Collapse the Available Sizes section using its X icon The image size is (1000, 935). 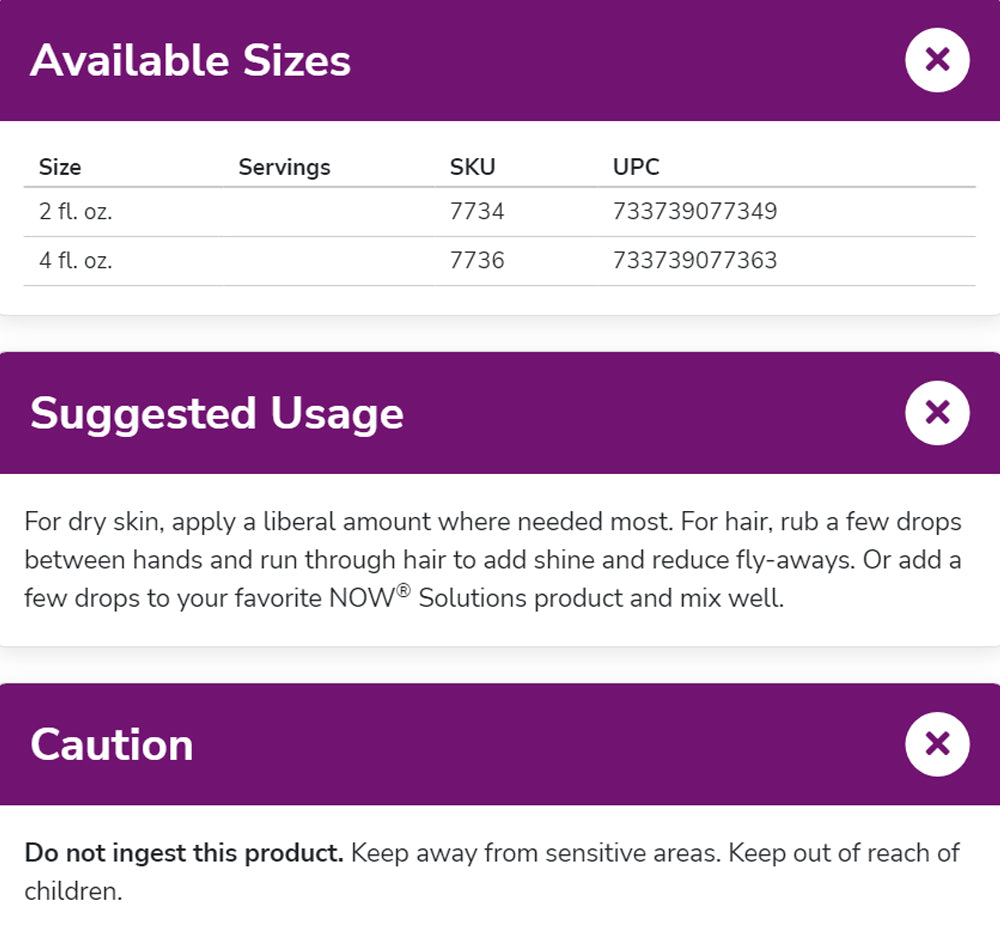point(937,60)
